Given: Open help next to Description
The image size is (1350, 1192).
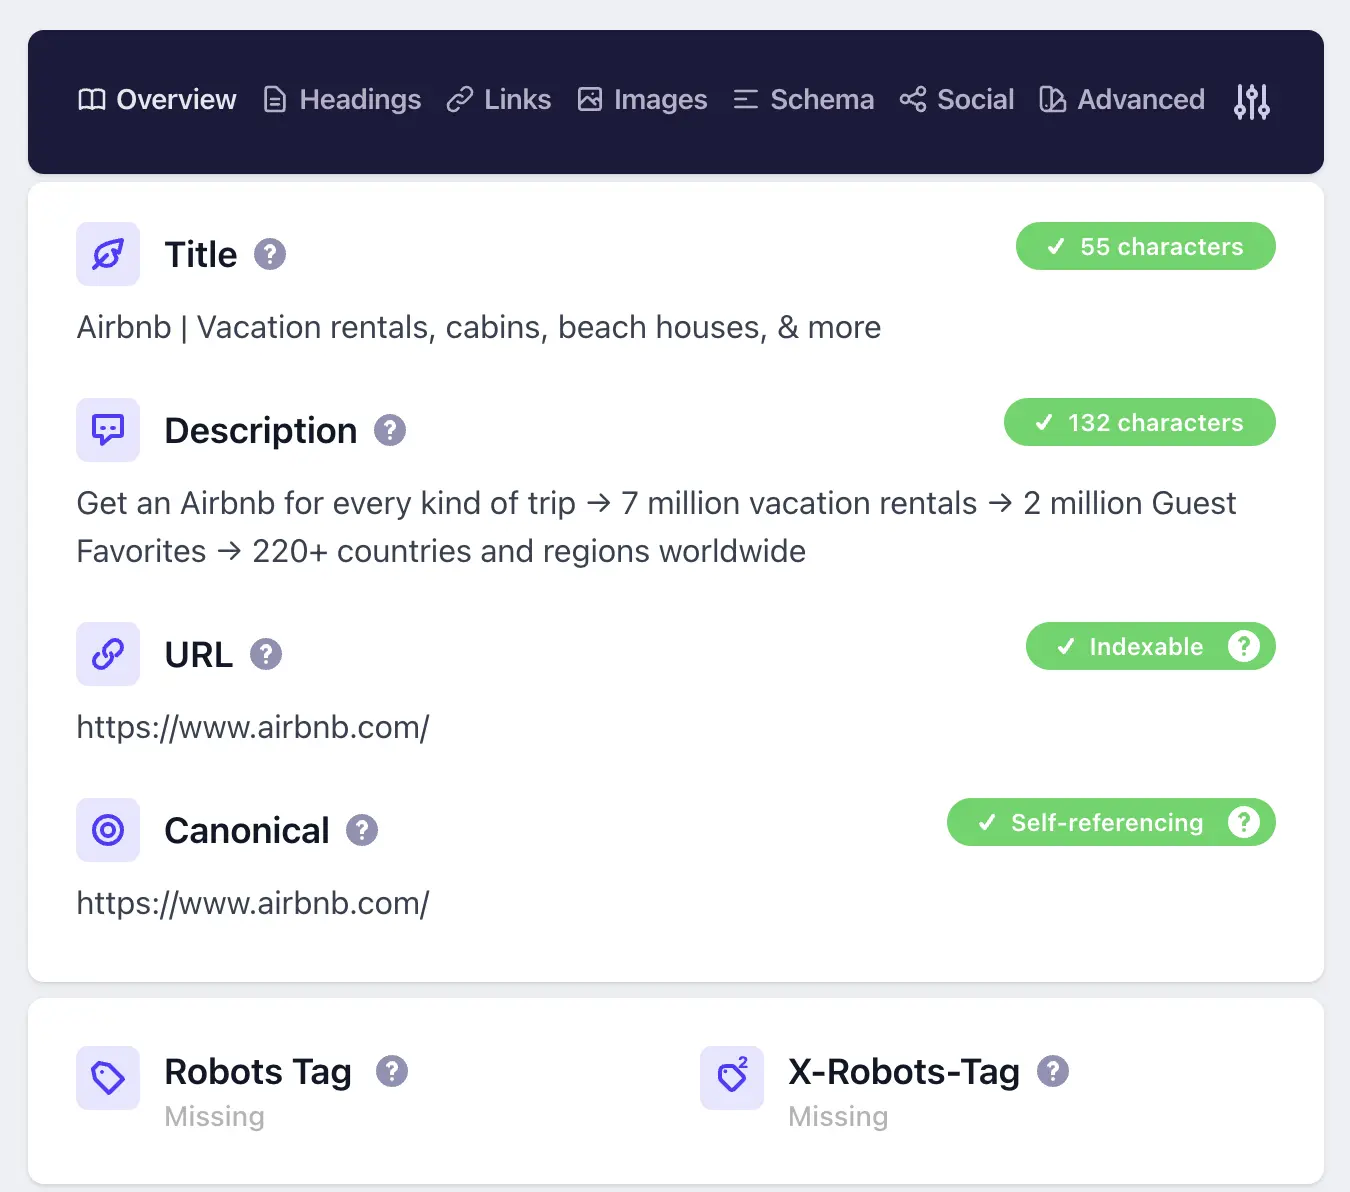Looking at the screenshot, I should [390, 430].
